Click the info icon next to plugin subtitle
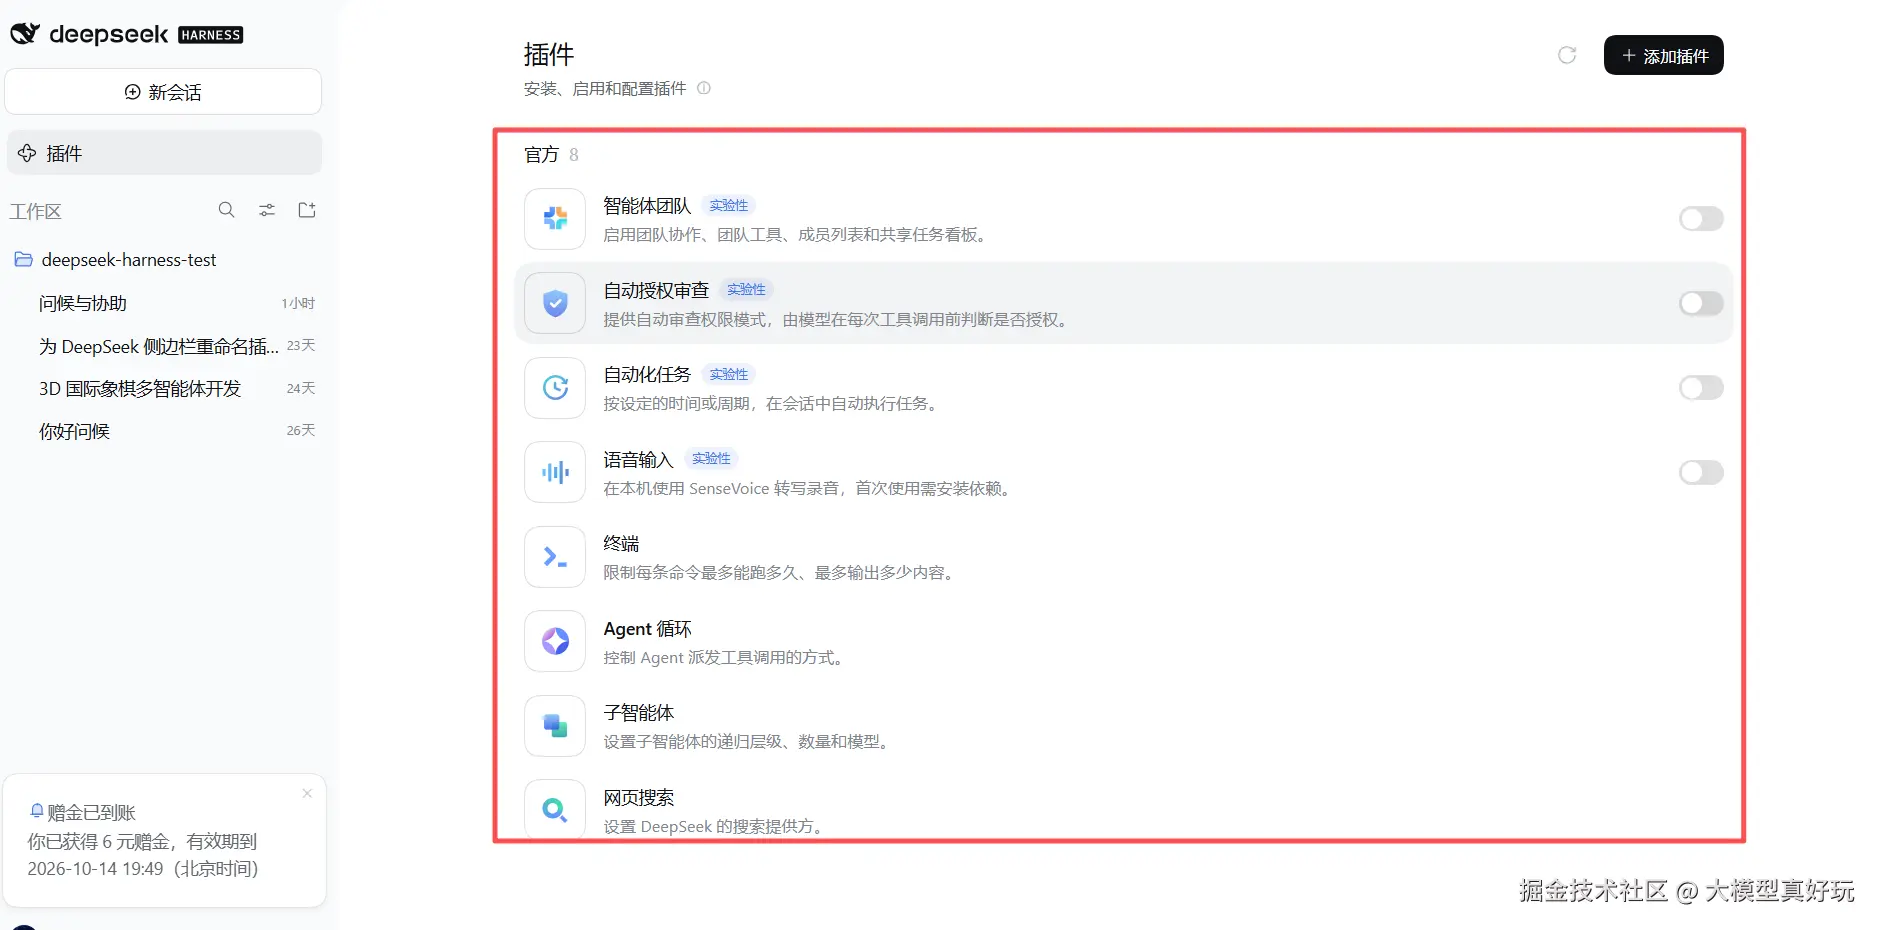Screen dimensions: 1880x930 point(704,88)
